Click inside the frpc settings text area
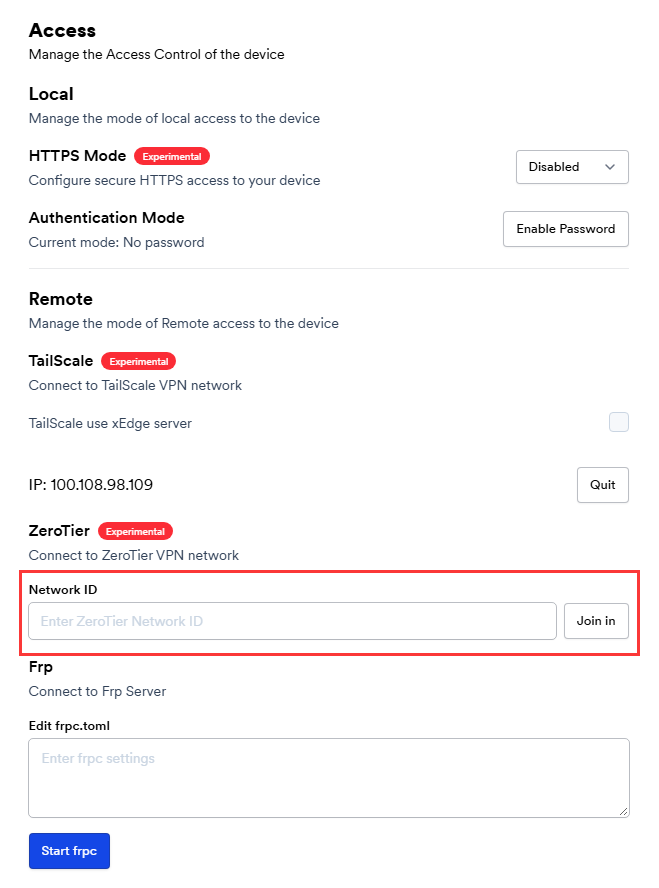The width and height of the screenshot is (659, 888). pyautogui.click(x=328, y=777)
